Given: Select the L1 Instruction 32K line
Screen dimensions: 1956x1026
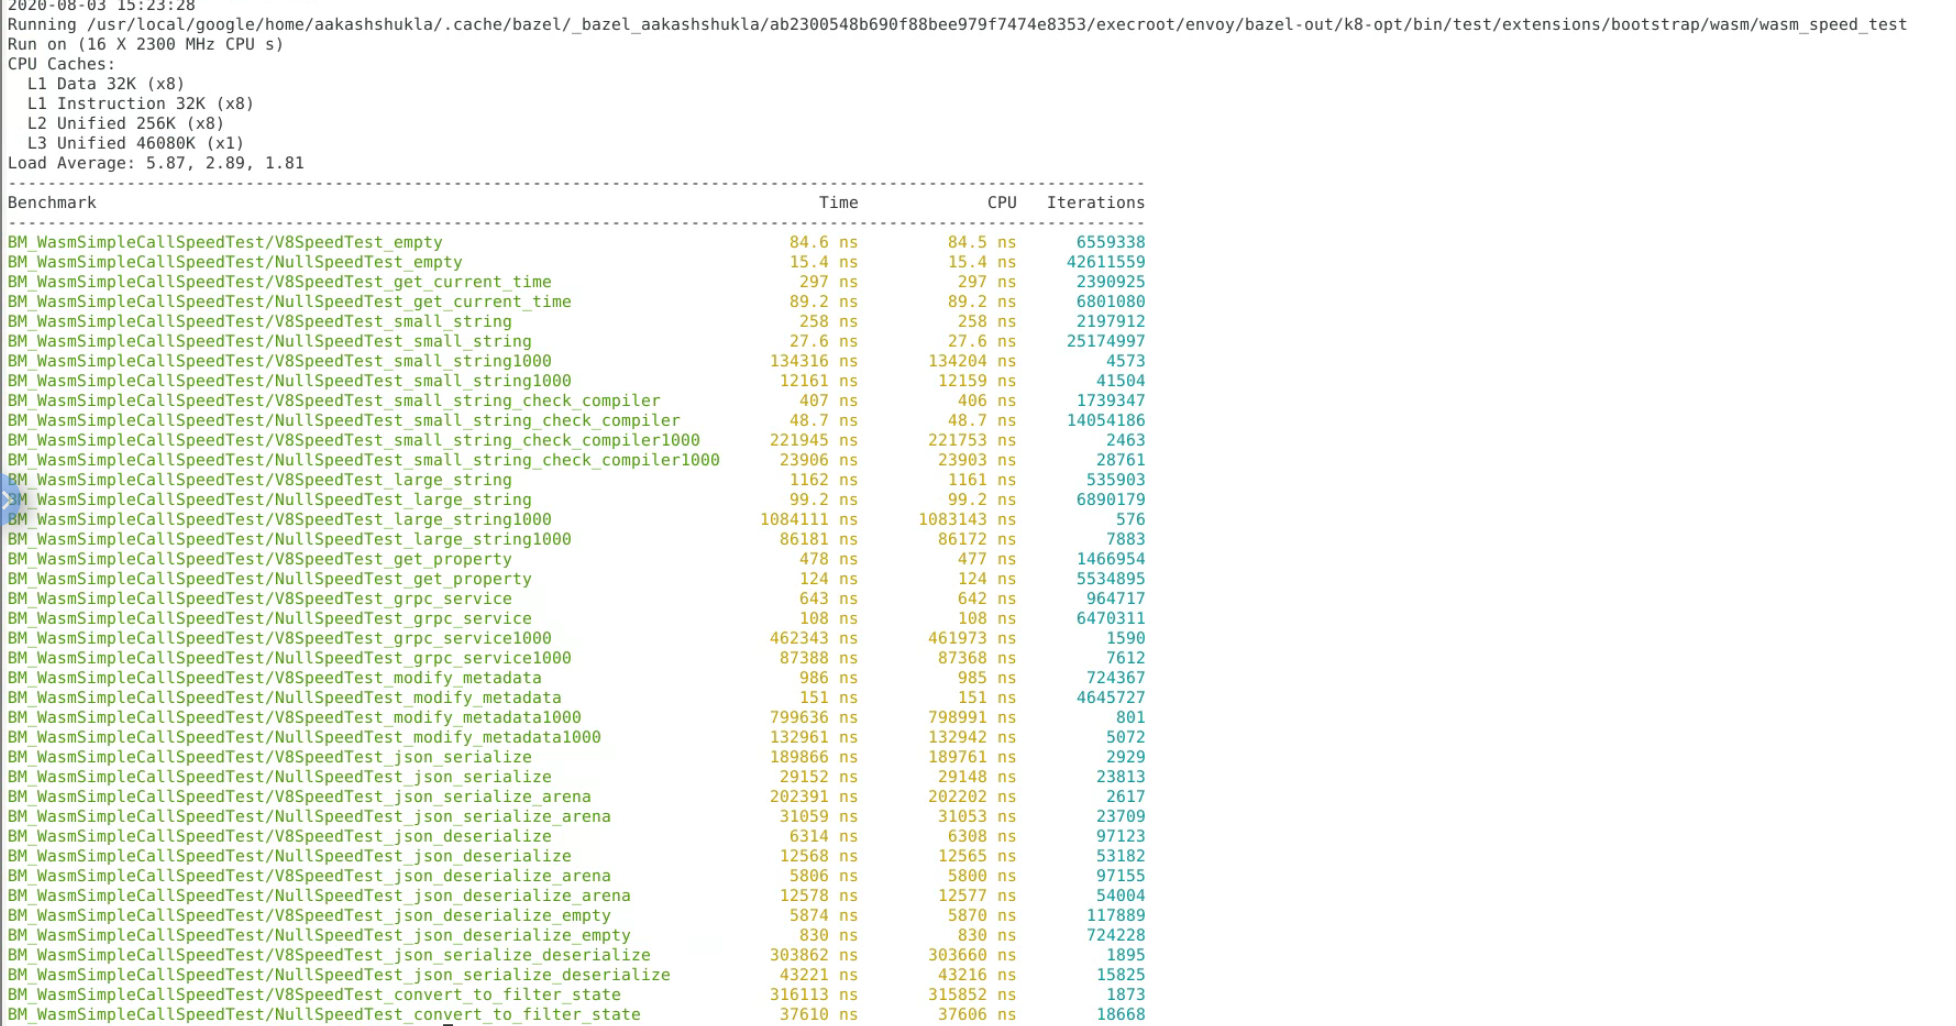Looking at the screenshot, I should pyautogui.click(x=141, y=104).
